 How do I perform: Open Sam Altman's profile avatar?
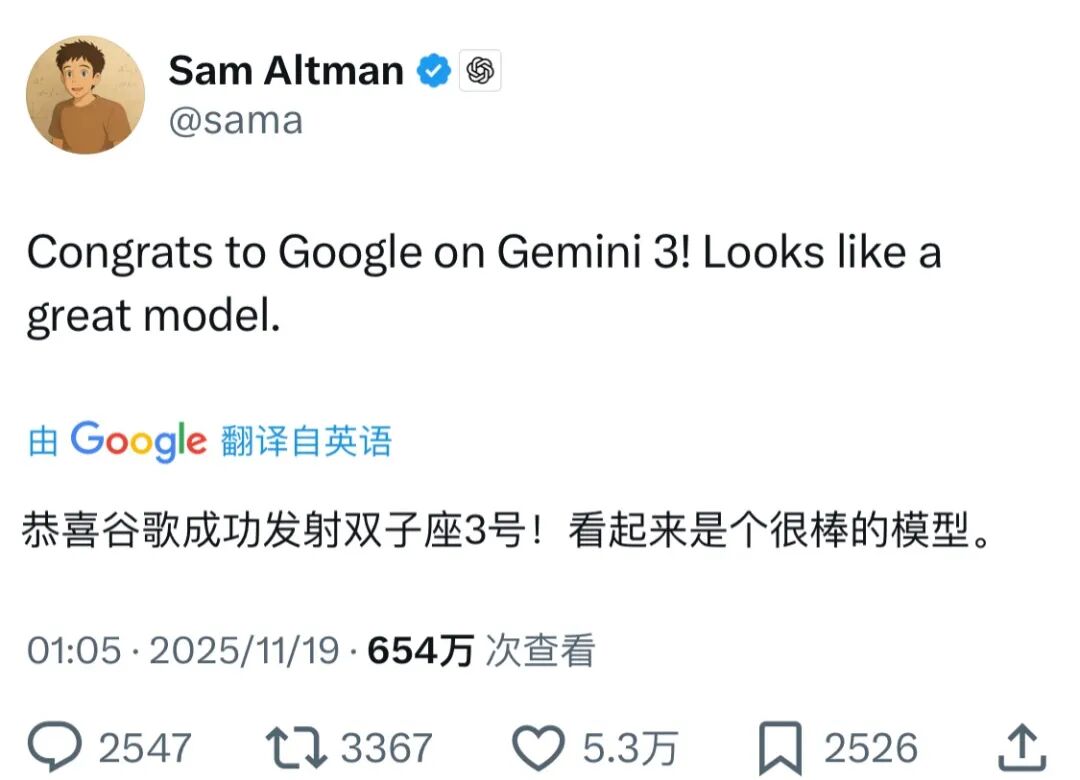tap(85, 96)
